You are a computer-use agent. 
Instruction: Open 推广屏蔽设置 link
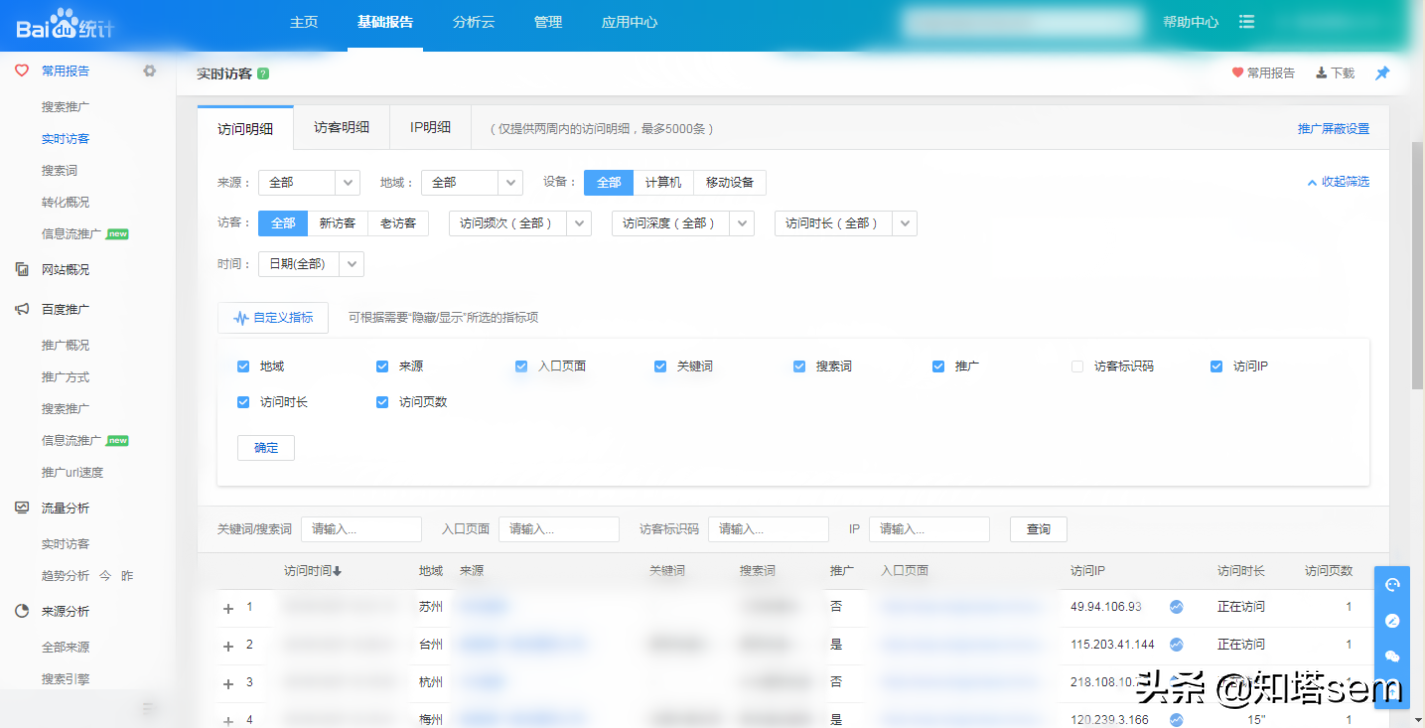pos(1333,129)
